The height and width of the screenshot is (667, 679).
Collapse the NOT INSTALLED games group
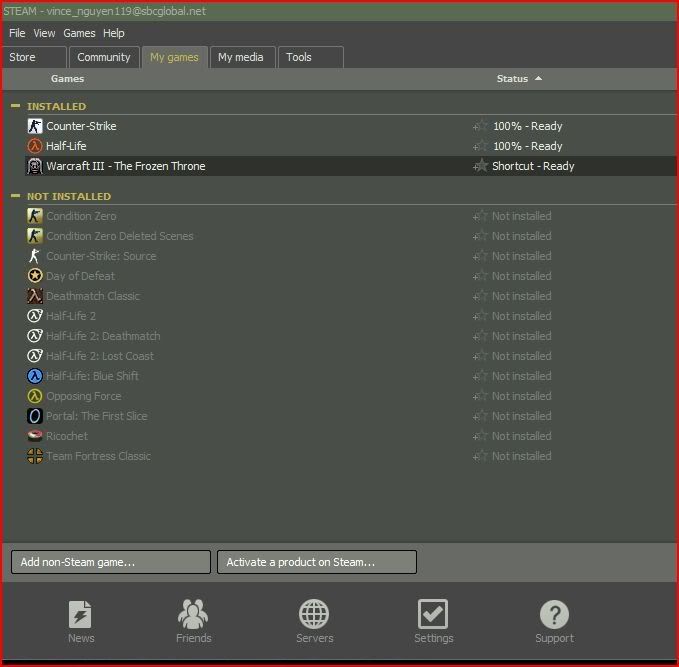click(15, 196)
